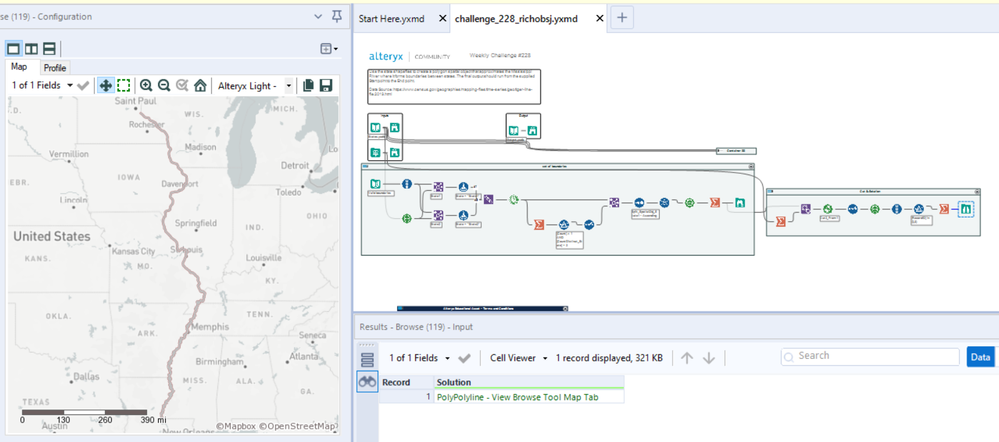Image resolution: width=999 pixels, height=442 pixels.
Task: Pin the Configuration panel
Action: click(x=337, y=17)
